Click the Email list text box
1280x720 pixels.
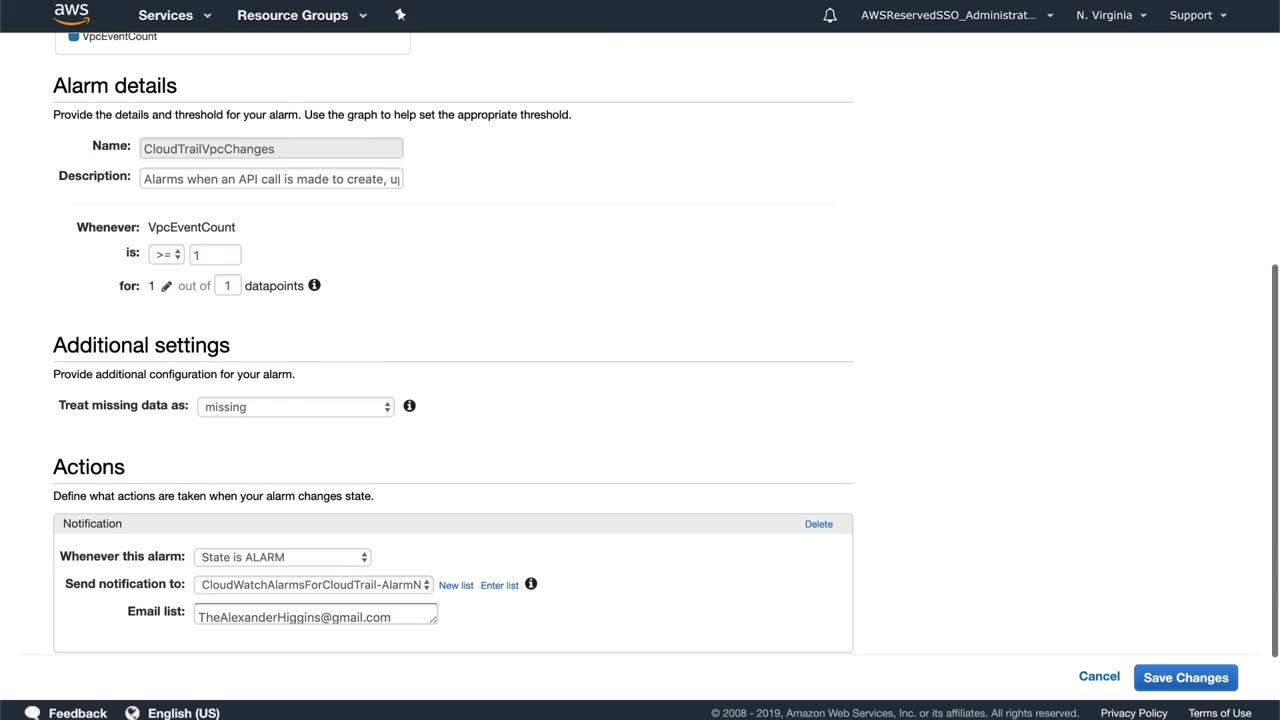[315, 615]
